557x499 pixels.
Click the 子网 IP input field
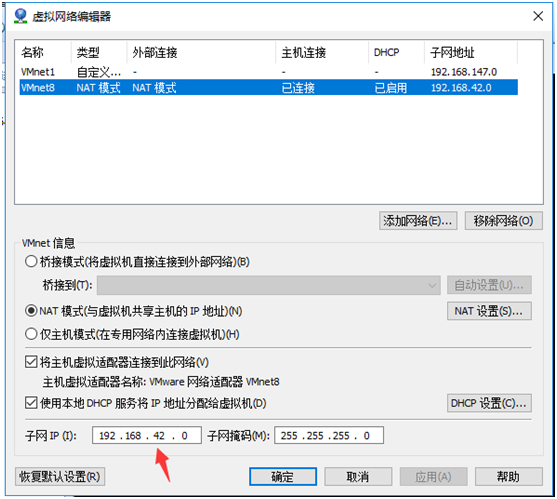click(x=147, y=435)
